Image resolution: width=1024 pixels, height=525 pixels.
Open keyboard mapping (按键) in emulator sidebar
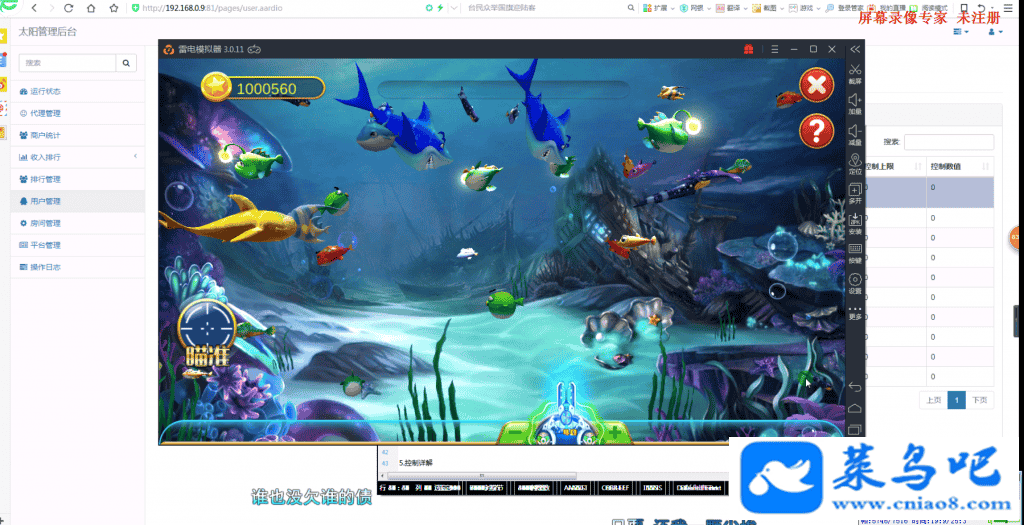(x=855, y=249)
